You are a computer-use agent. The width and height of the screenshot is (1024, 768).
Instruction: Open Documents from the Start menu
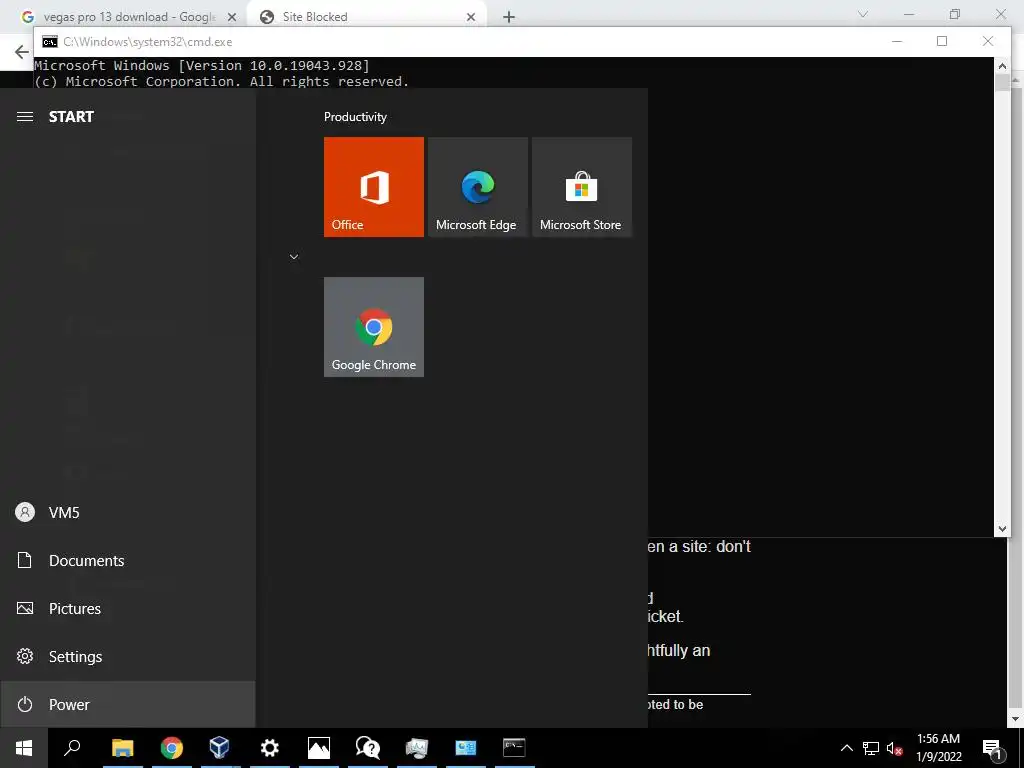(127, 560)
